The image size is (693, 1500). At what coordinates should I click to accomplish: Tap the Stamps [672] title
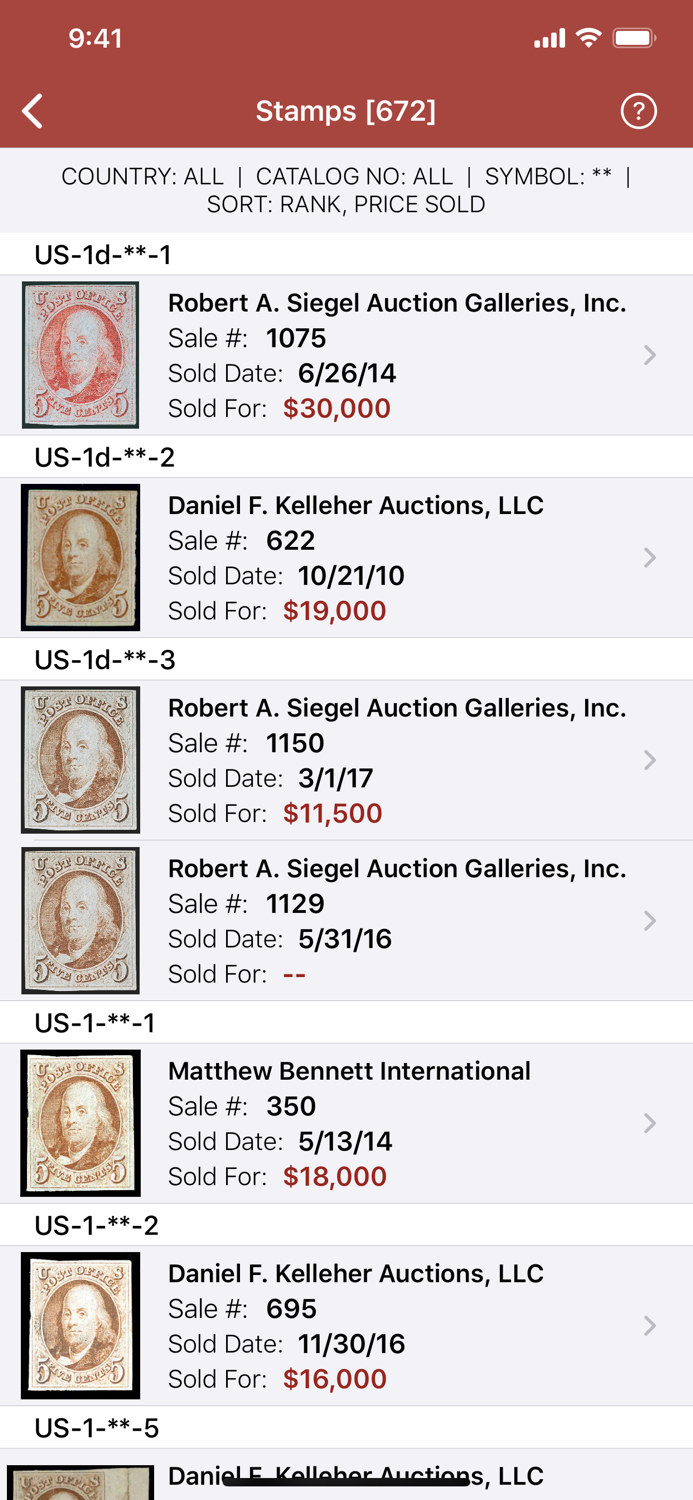point(345,111)
